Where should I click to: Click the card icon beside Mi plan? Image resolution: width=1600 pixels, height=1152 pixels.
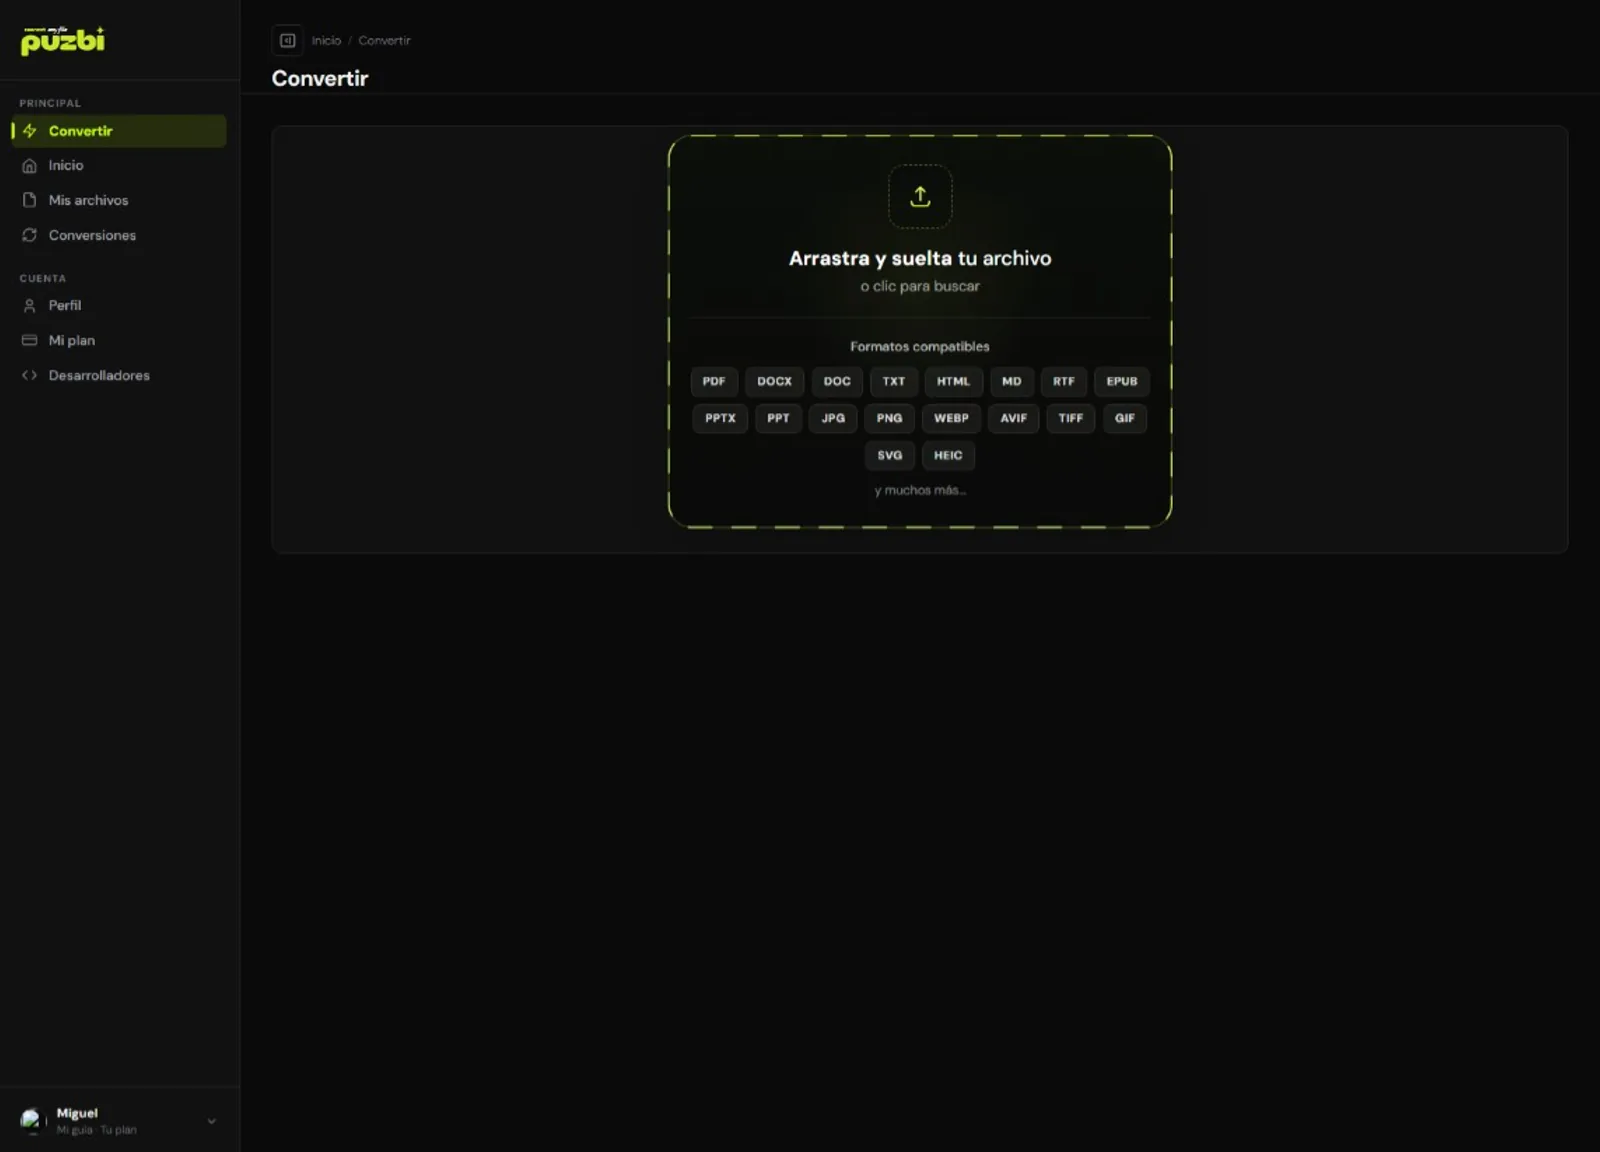point(30,340)
